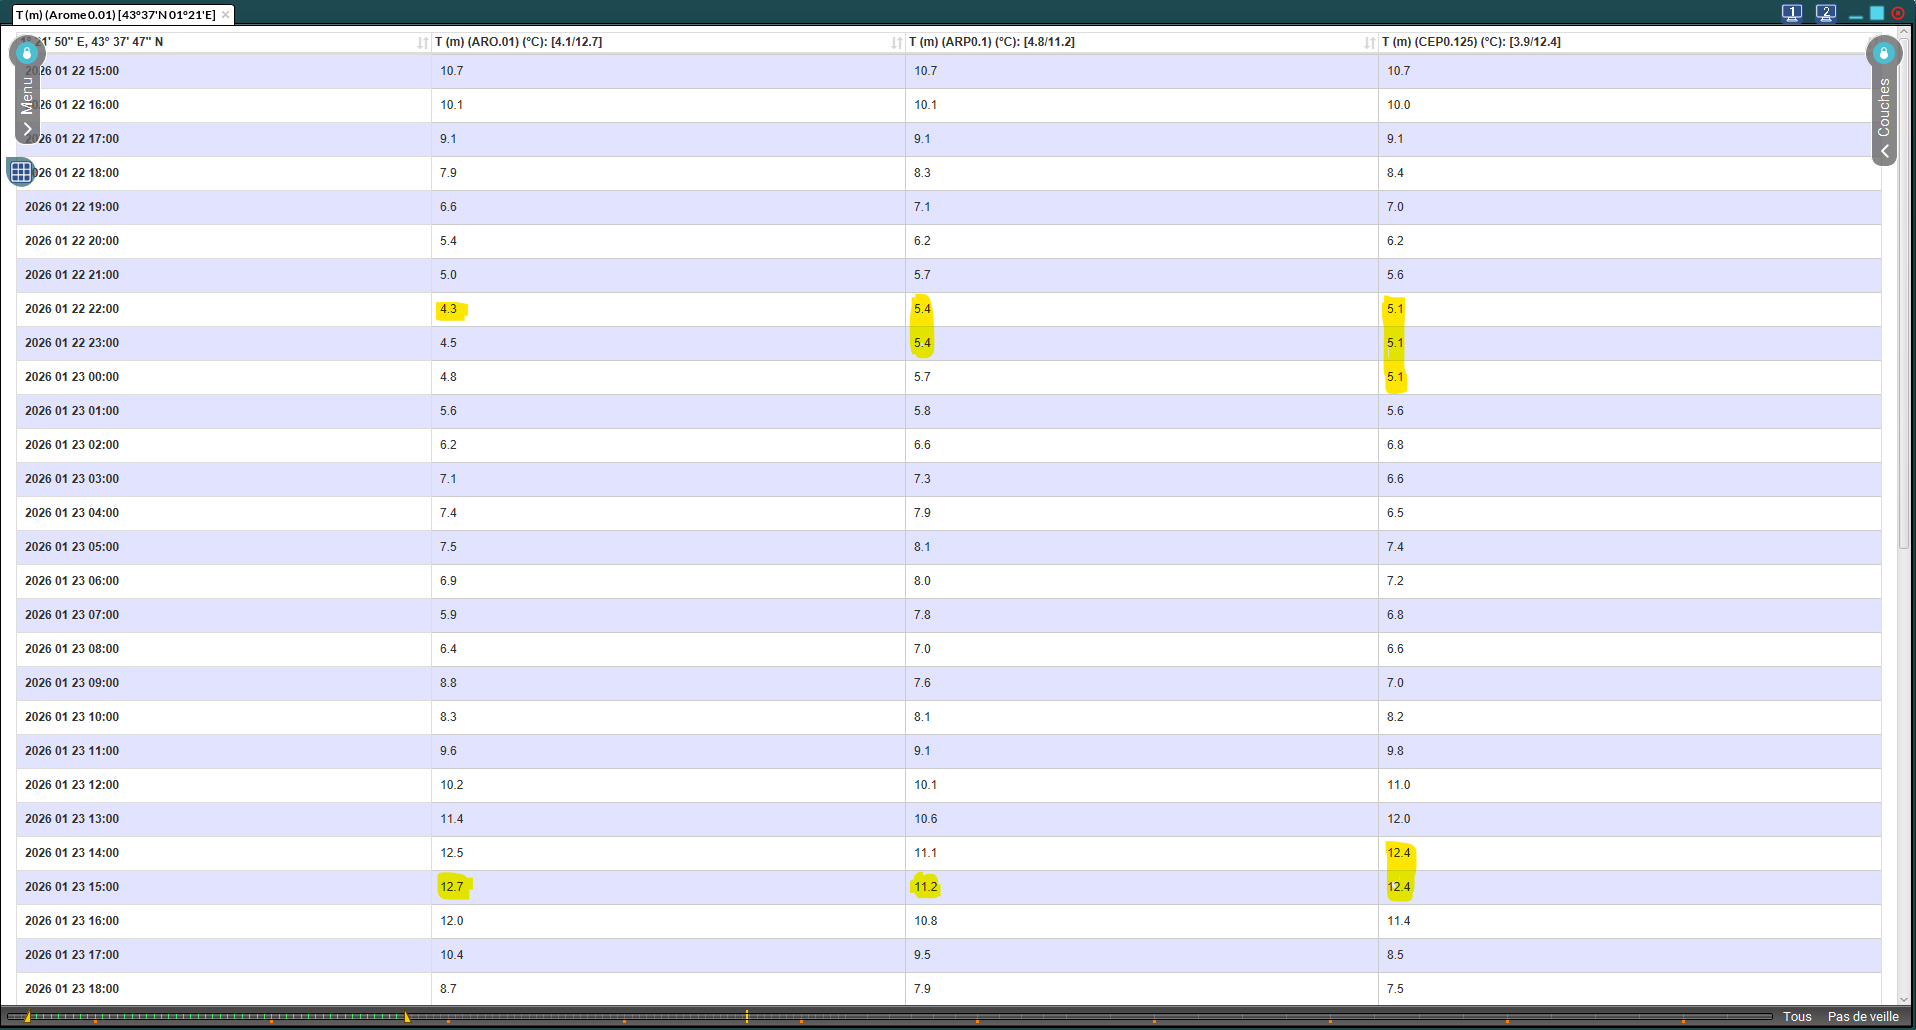Click the scroll-down arrow of the table
The width and height of the screenshot is (1916, 1030).
coord(1904,998)
